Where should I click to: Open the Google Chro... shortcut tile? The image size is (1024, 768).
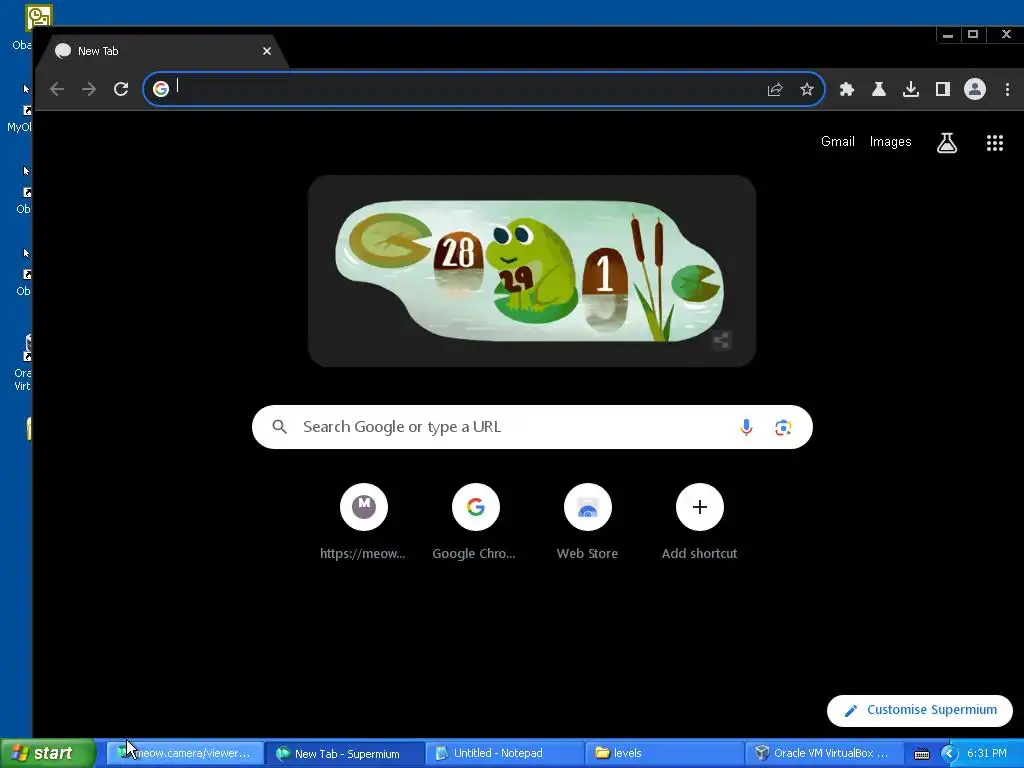coord(475,522)
